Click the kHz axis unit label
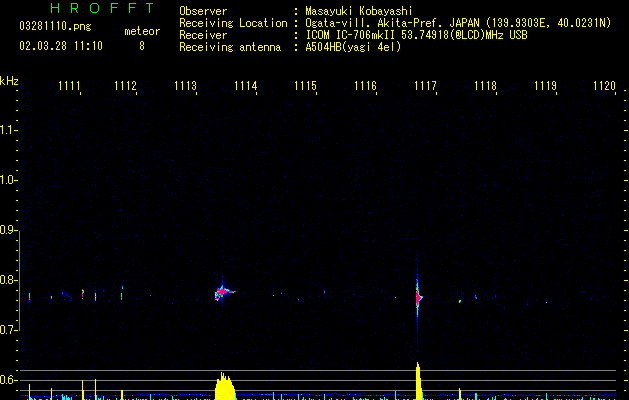629x400 pixels. pos(9,81)
